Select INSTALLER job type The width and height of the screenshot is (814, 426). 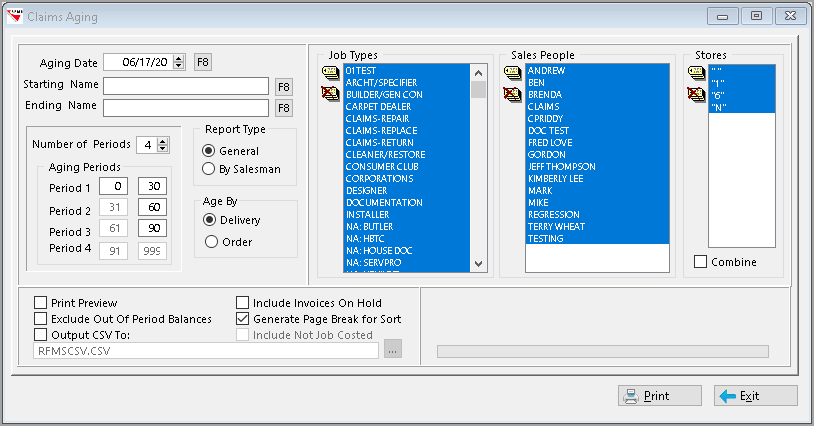click(407, 214)
